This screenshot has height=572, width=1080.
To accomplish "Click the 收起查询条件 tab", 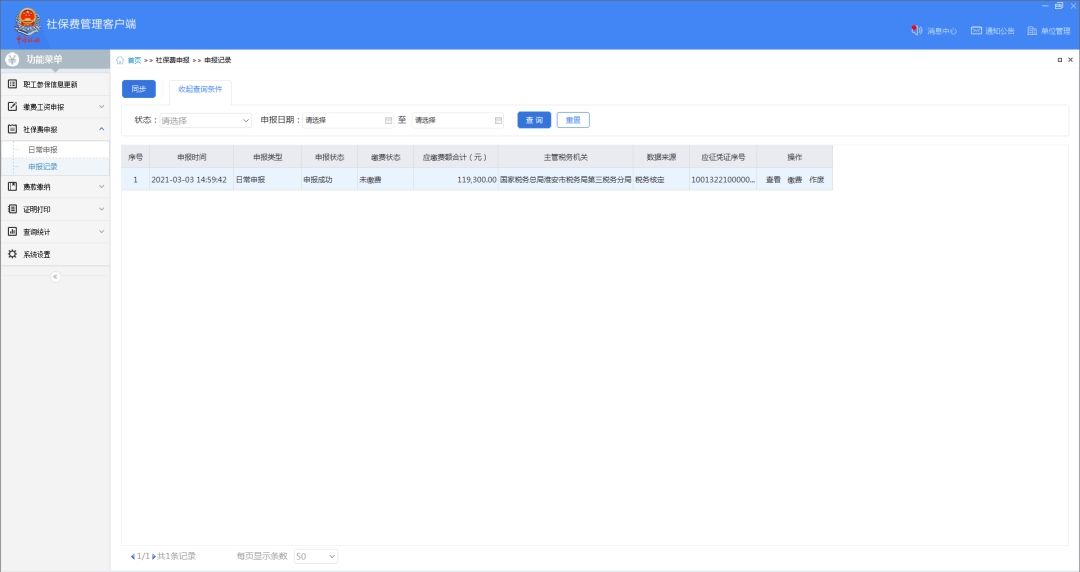I will [x=200, y=89].
